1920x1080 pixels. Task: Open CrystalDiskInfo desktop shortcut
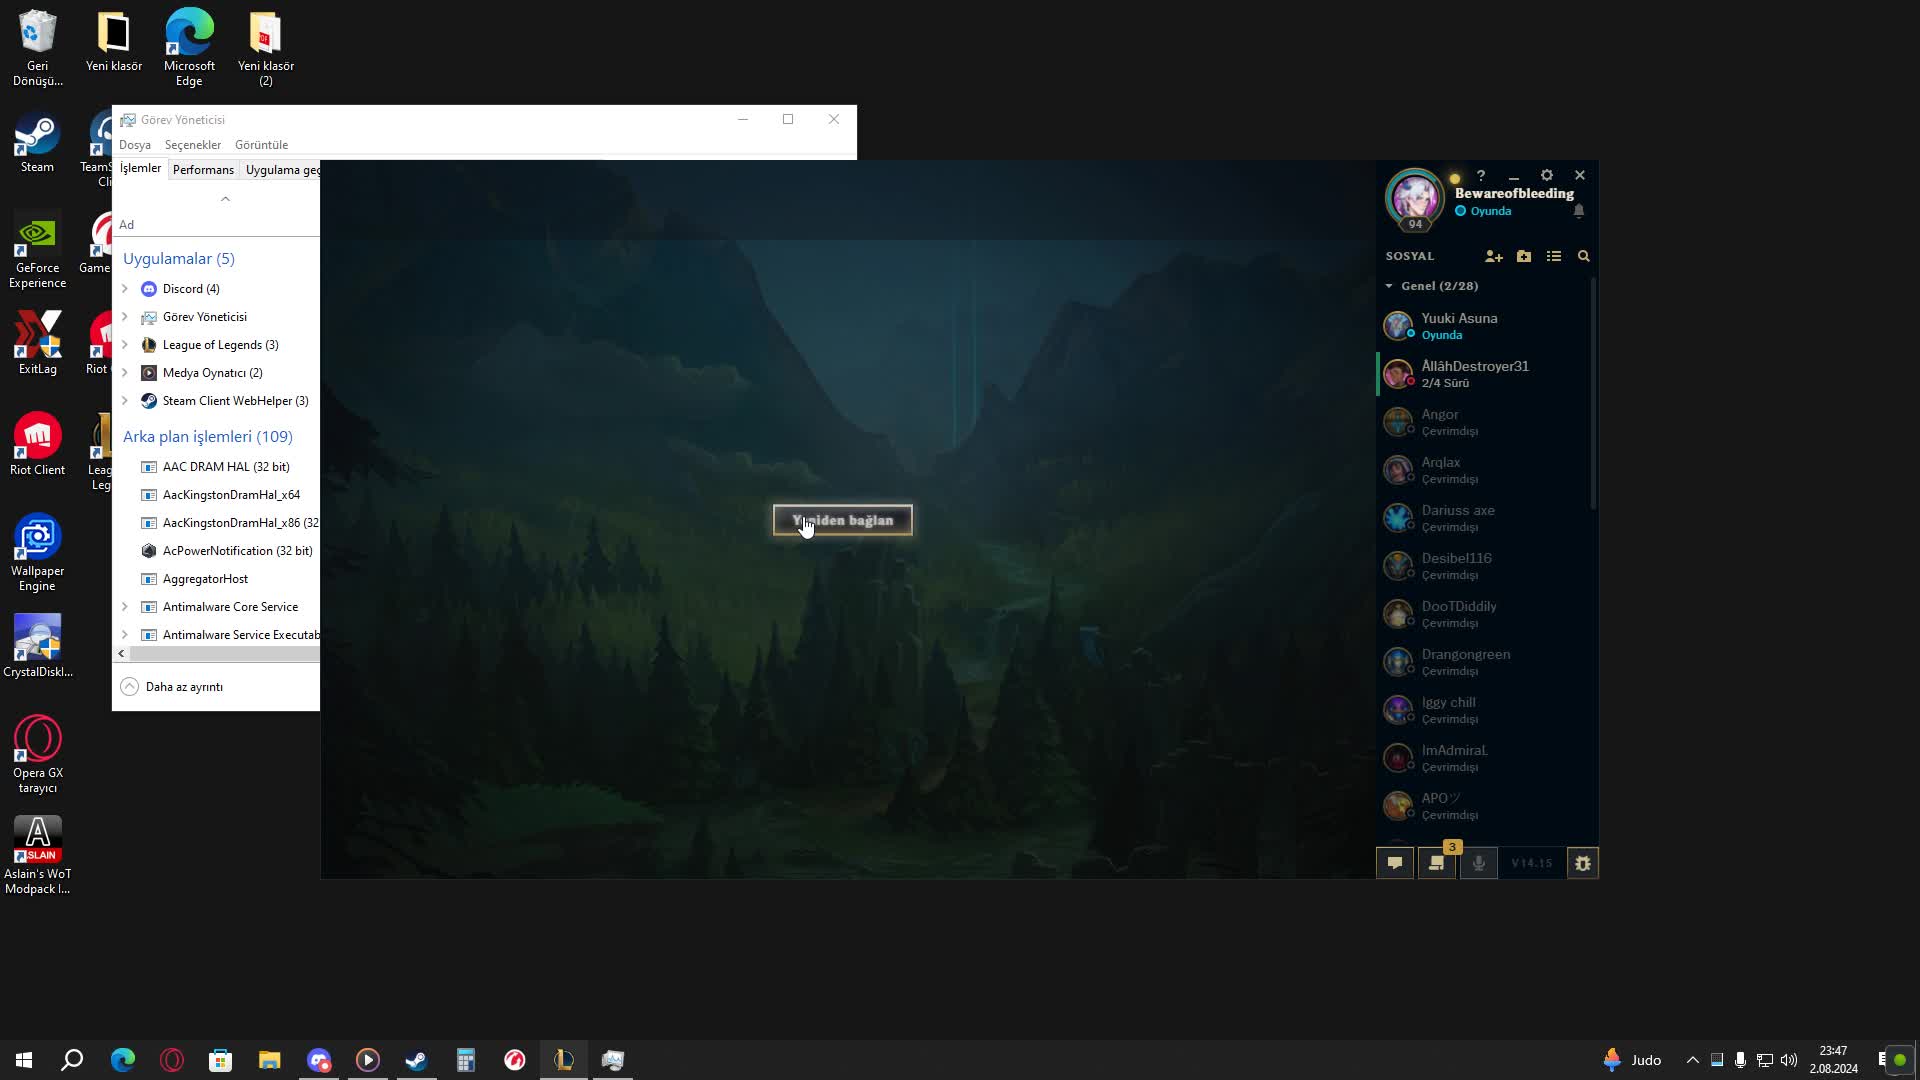coord(37,647)
